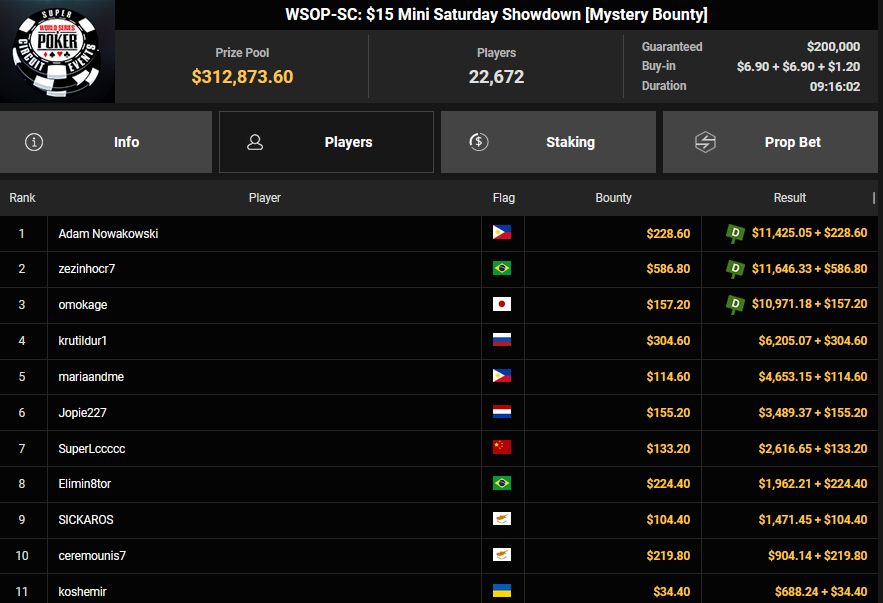Viewport: 883px width, 603px height.
Task: Select player krutildur1 in the list
Action: point(83,341)
